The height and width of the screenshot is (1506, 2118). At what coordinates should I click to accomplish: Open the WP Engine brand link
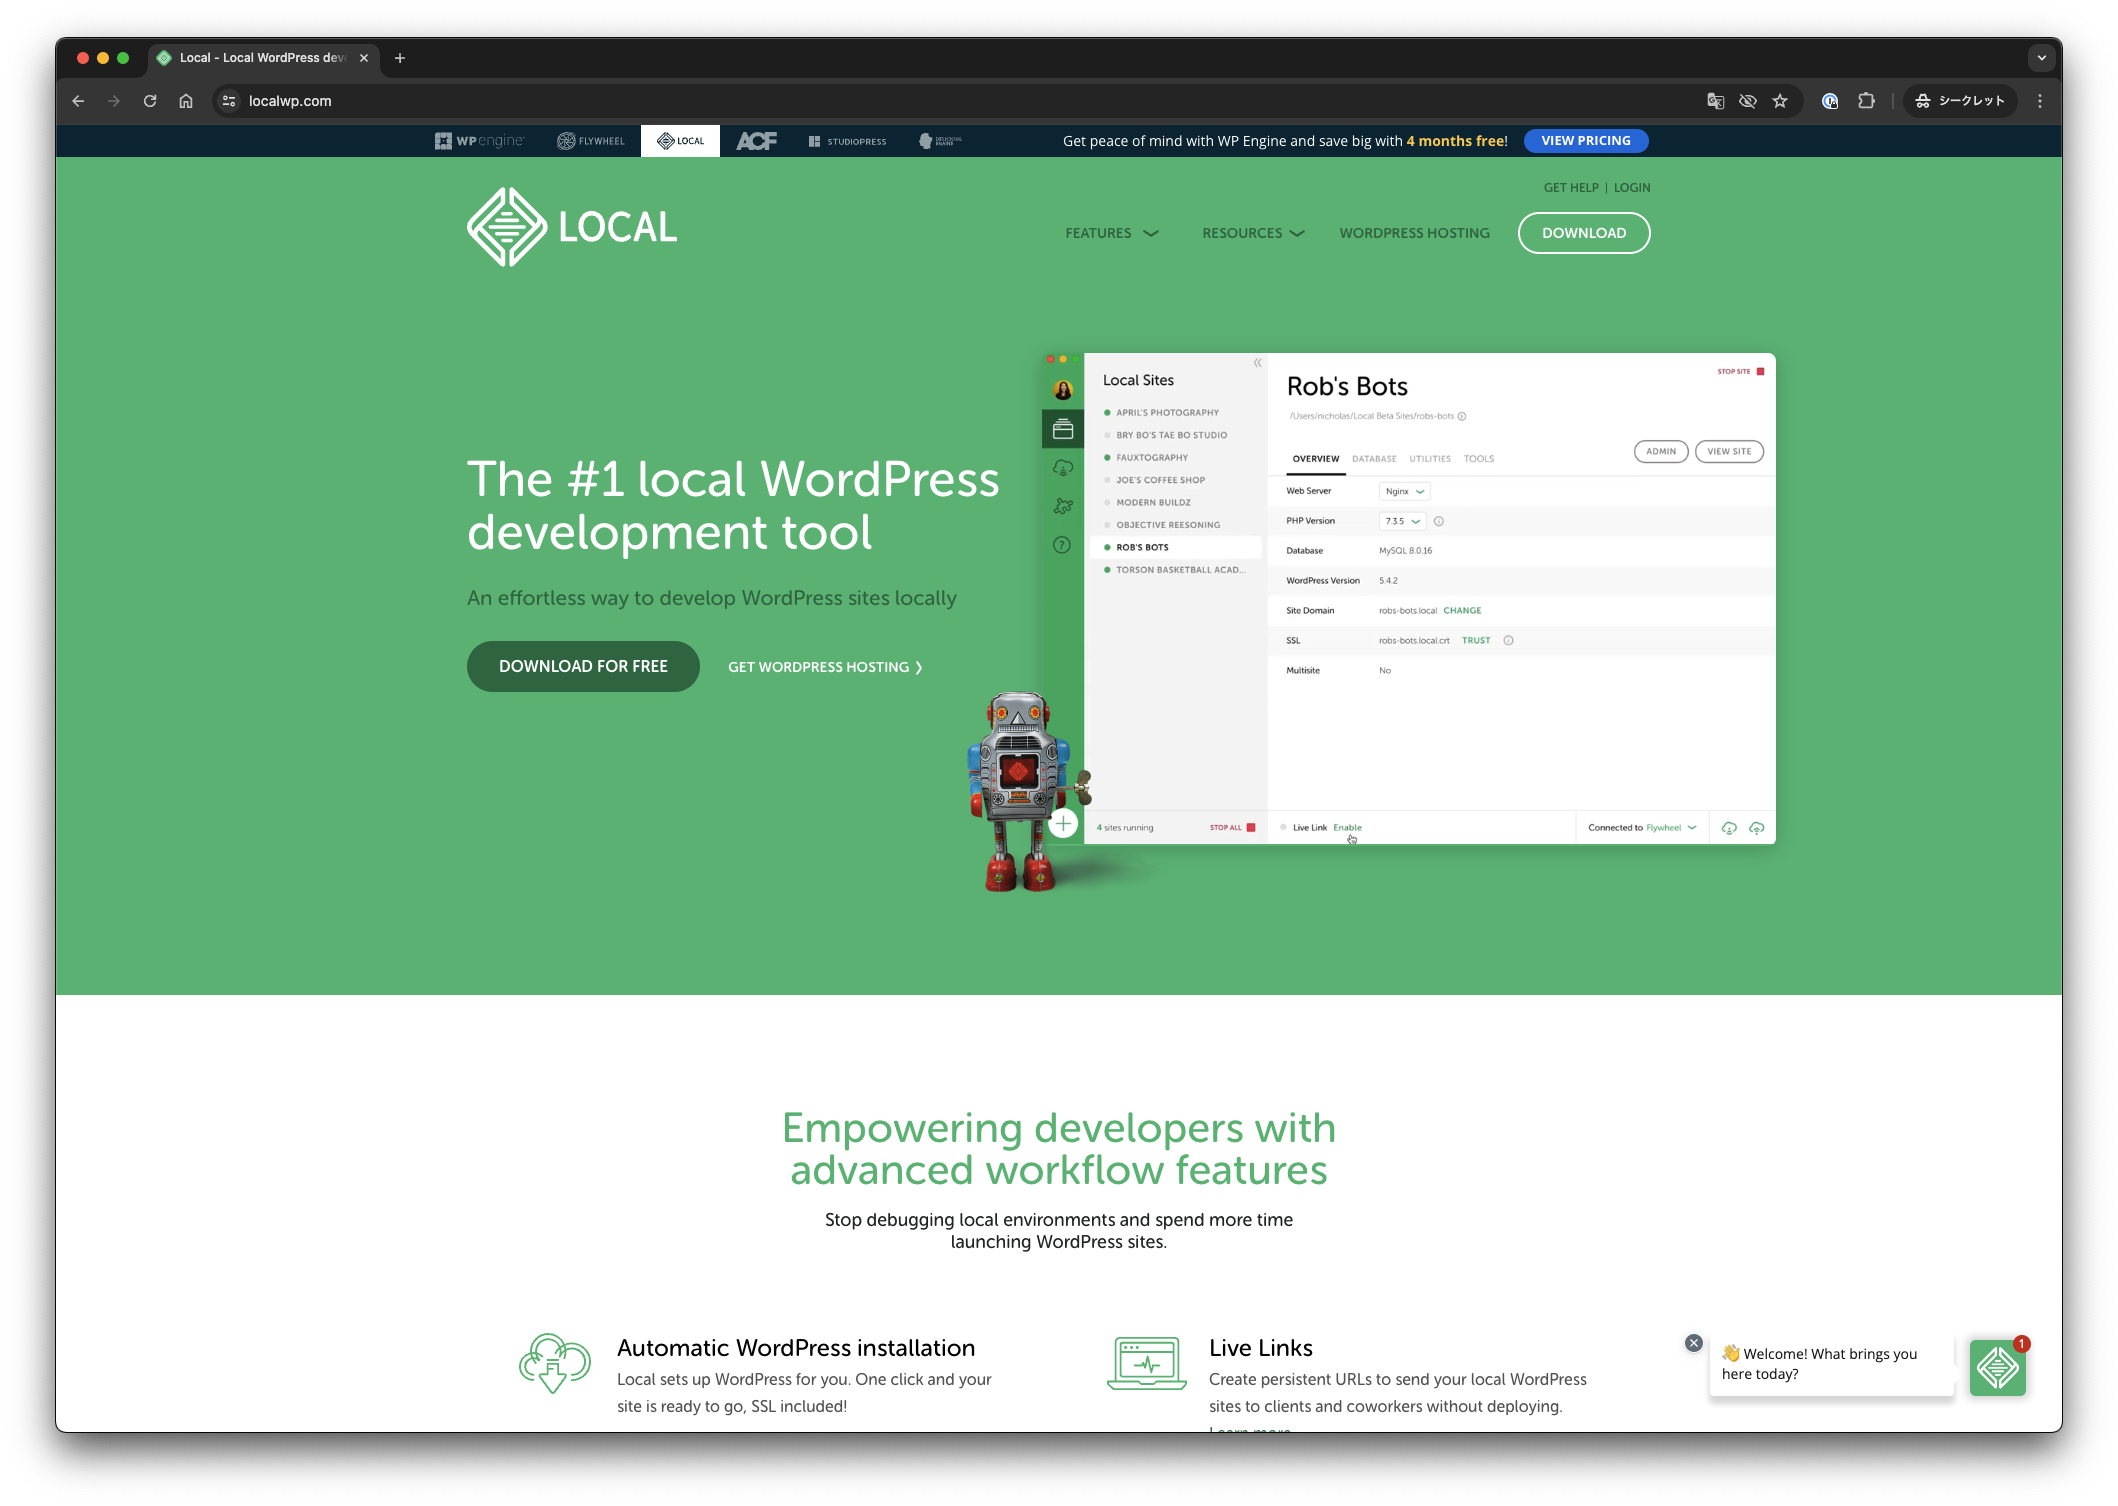pyautogui.click(x=479, y=141)
